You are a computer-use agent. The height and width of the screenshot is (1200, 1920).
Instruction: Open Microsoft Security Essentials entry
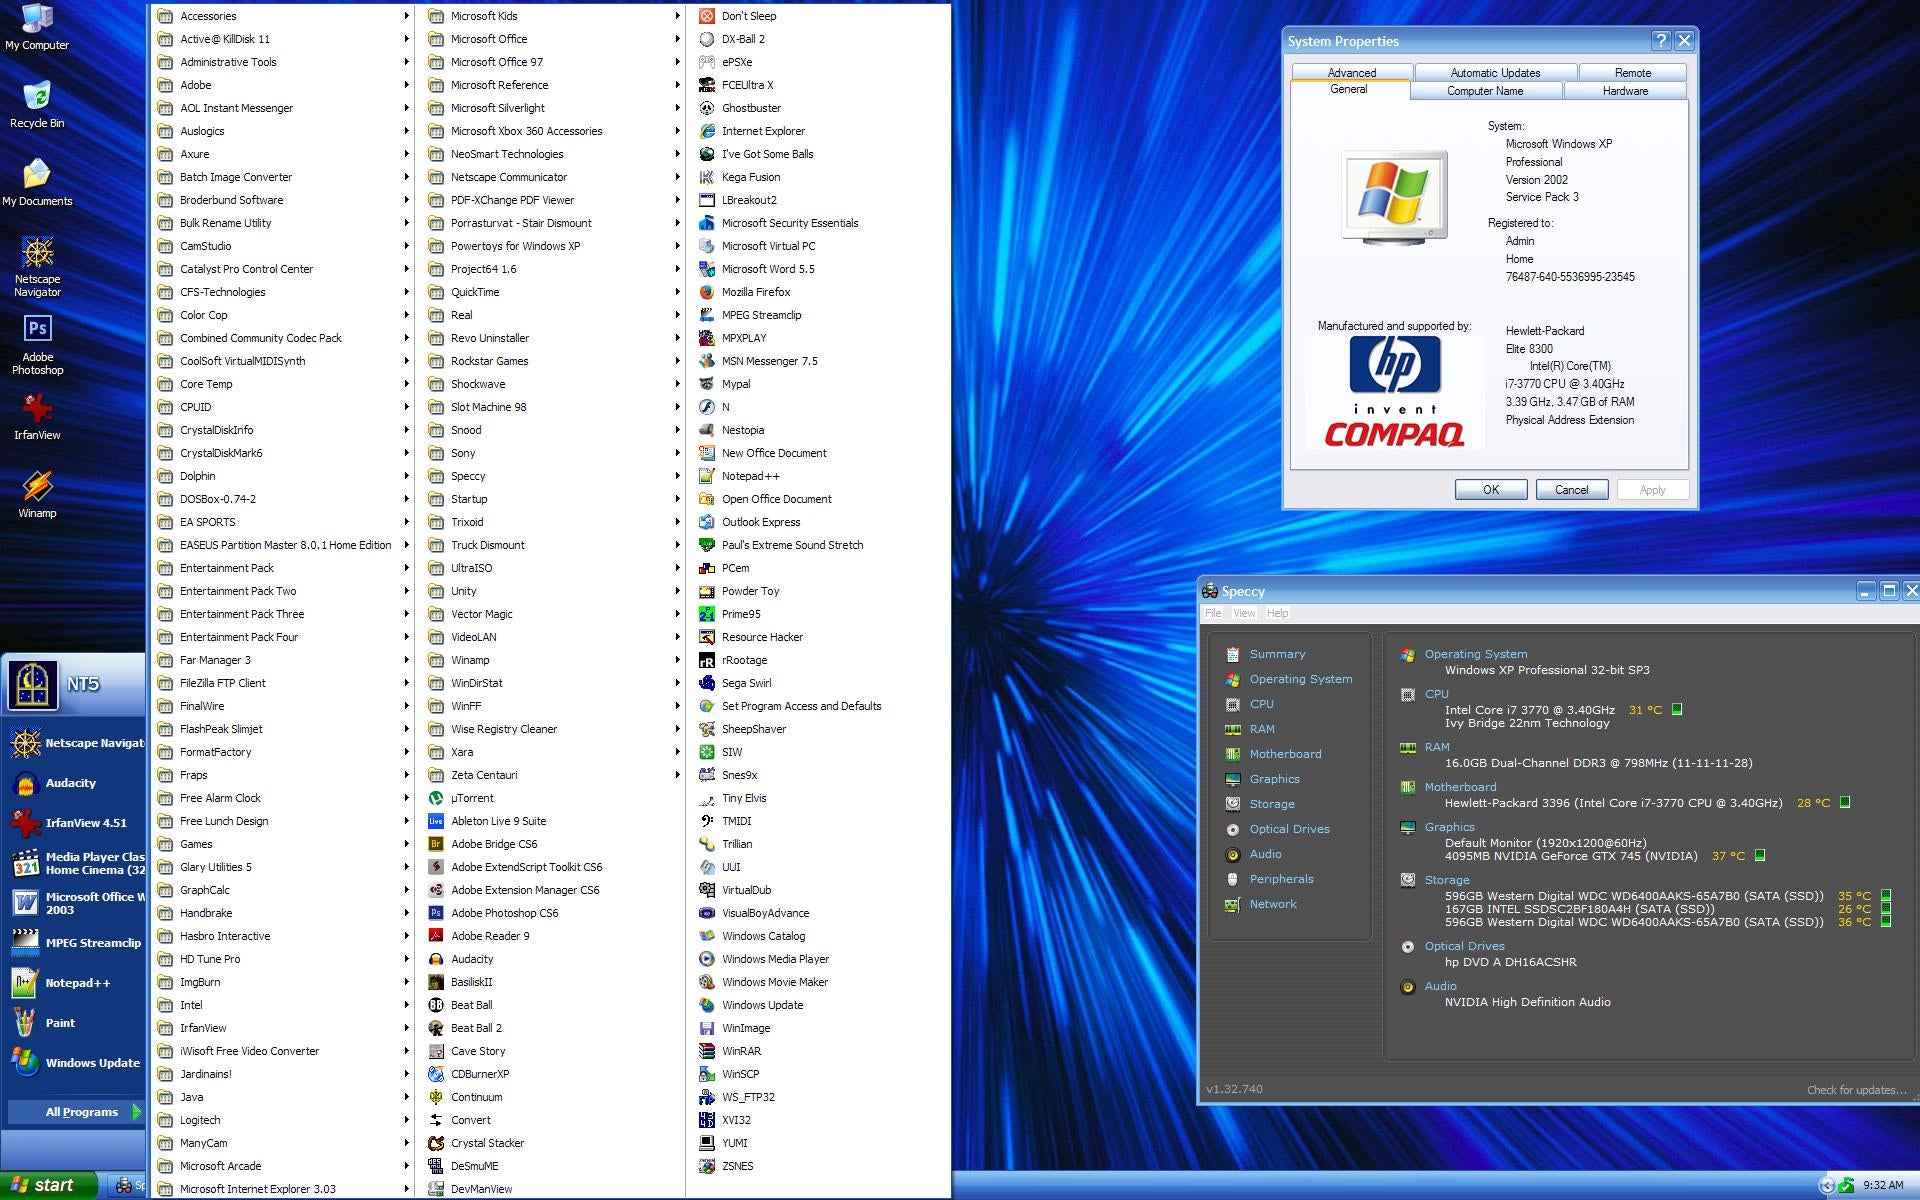[790, 223]
